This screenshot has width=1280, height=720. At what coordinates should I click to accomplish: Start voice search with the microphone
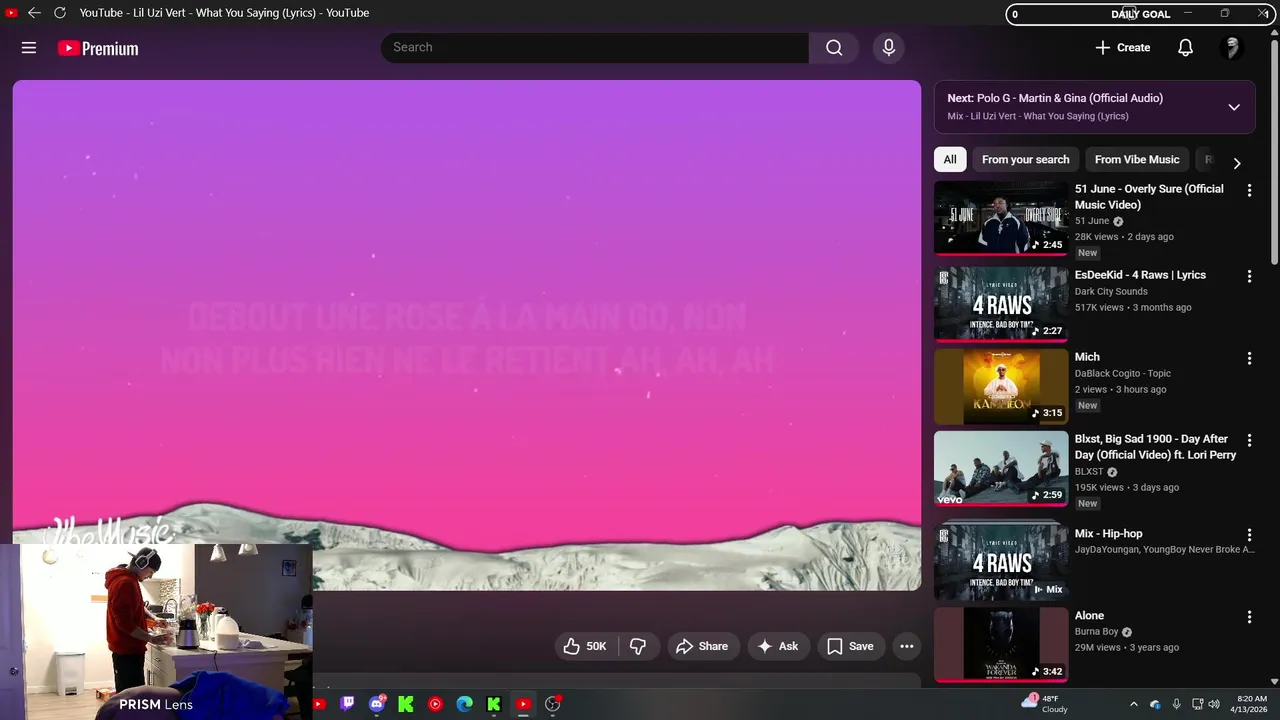[888, 47]
